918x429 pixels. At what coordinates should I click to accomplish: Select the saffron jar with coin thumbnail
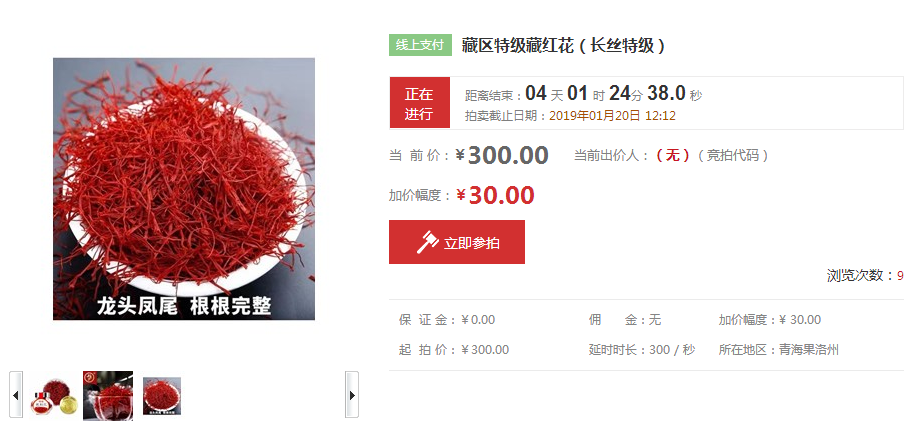54,396
